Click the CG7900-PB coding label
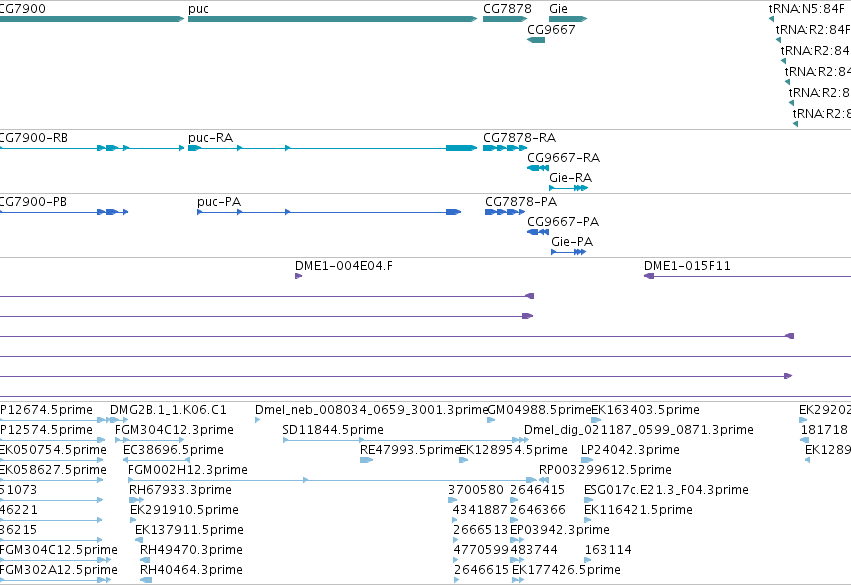 point(33,202)
